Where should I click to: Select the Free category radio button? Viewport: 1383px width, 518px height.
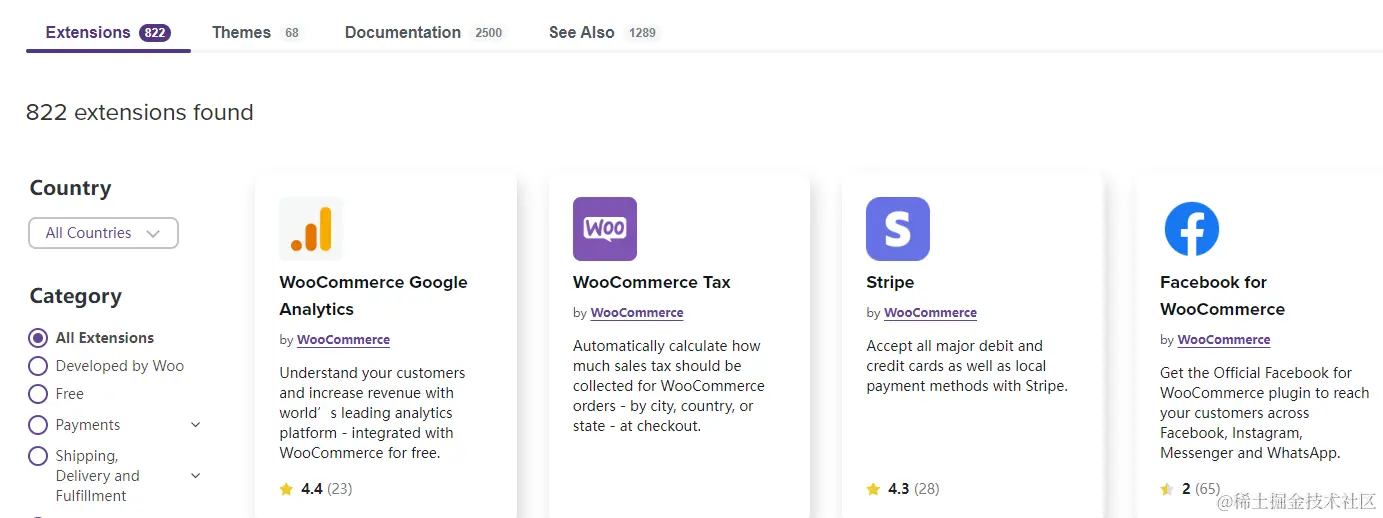38,394
